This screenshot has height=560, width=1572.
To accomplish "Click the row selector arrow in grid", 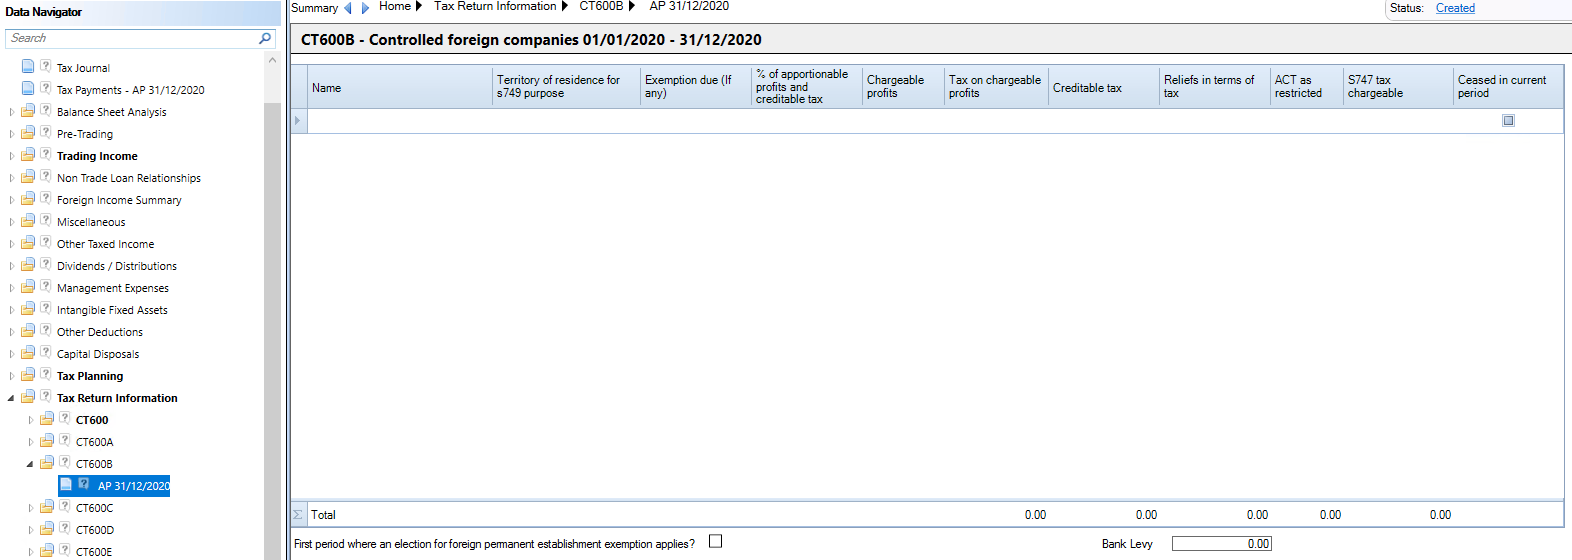I will (x=298, y=121).
